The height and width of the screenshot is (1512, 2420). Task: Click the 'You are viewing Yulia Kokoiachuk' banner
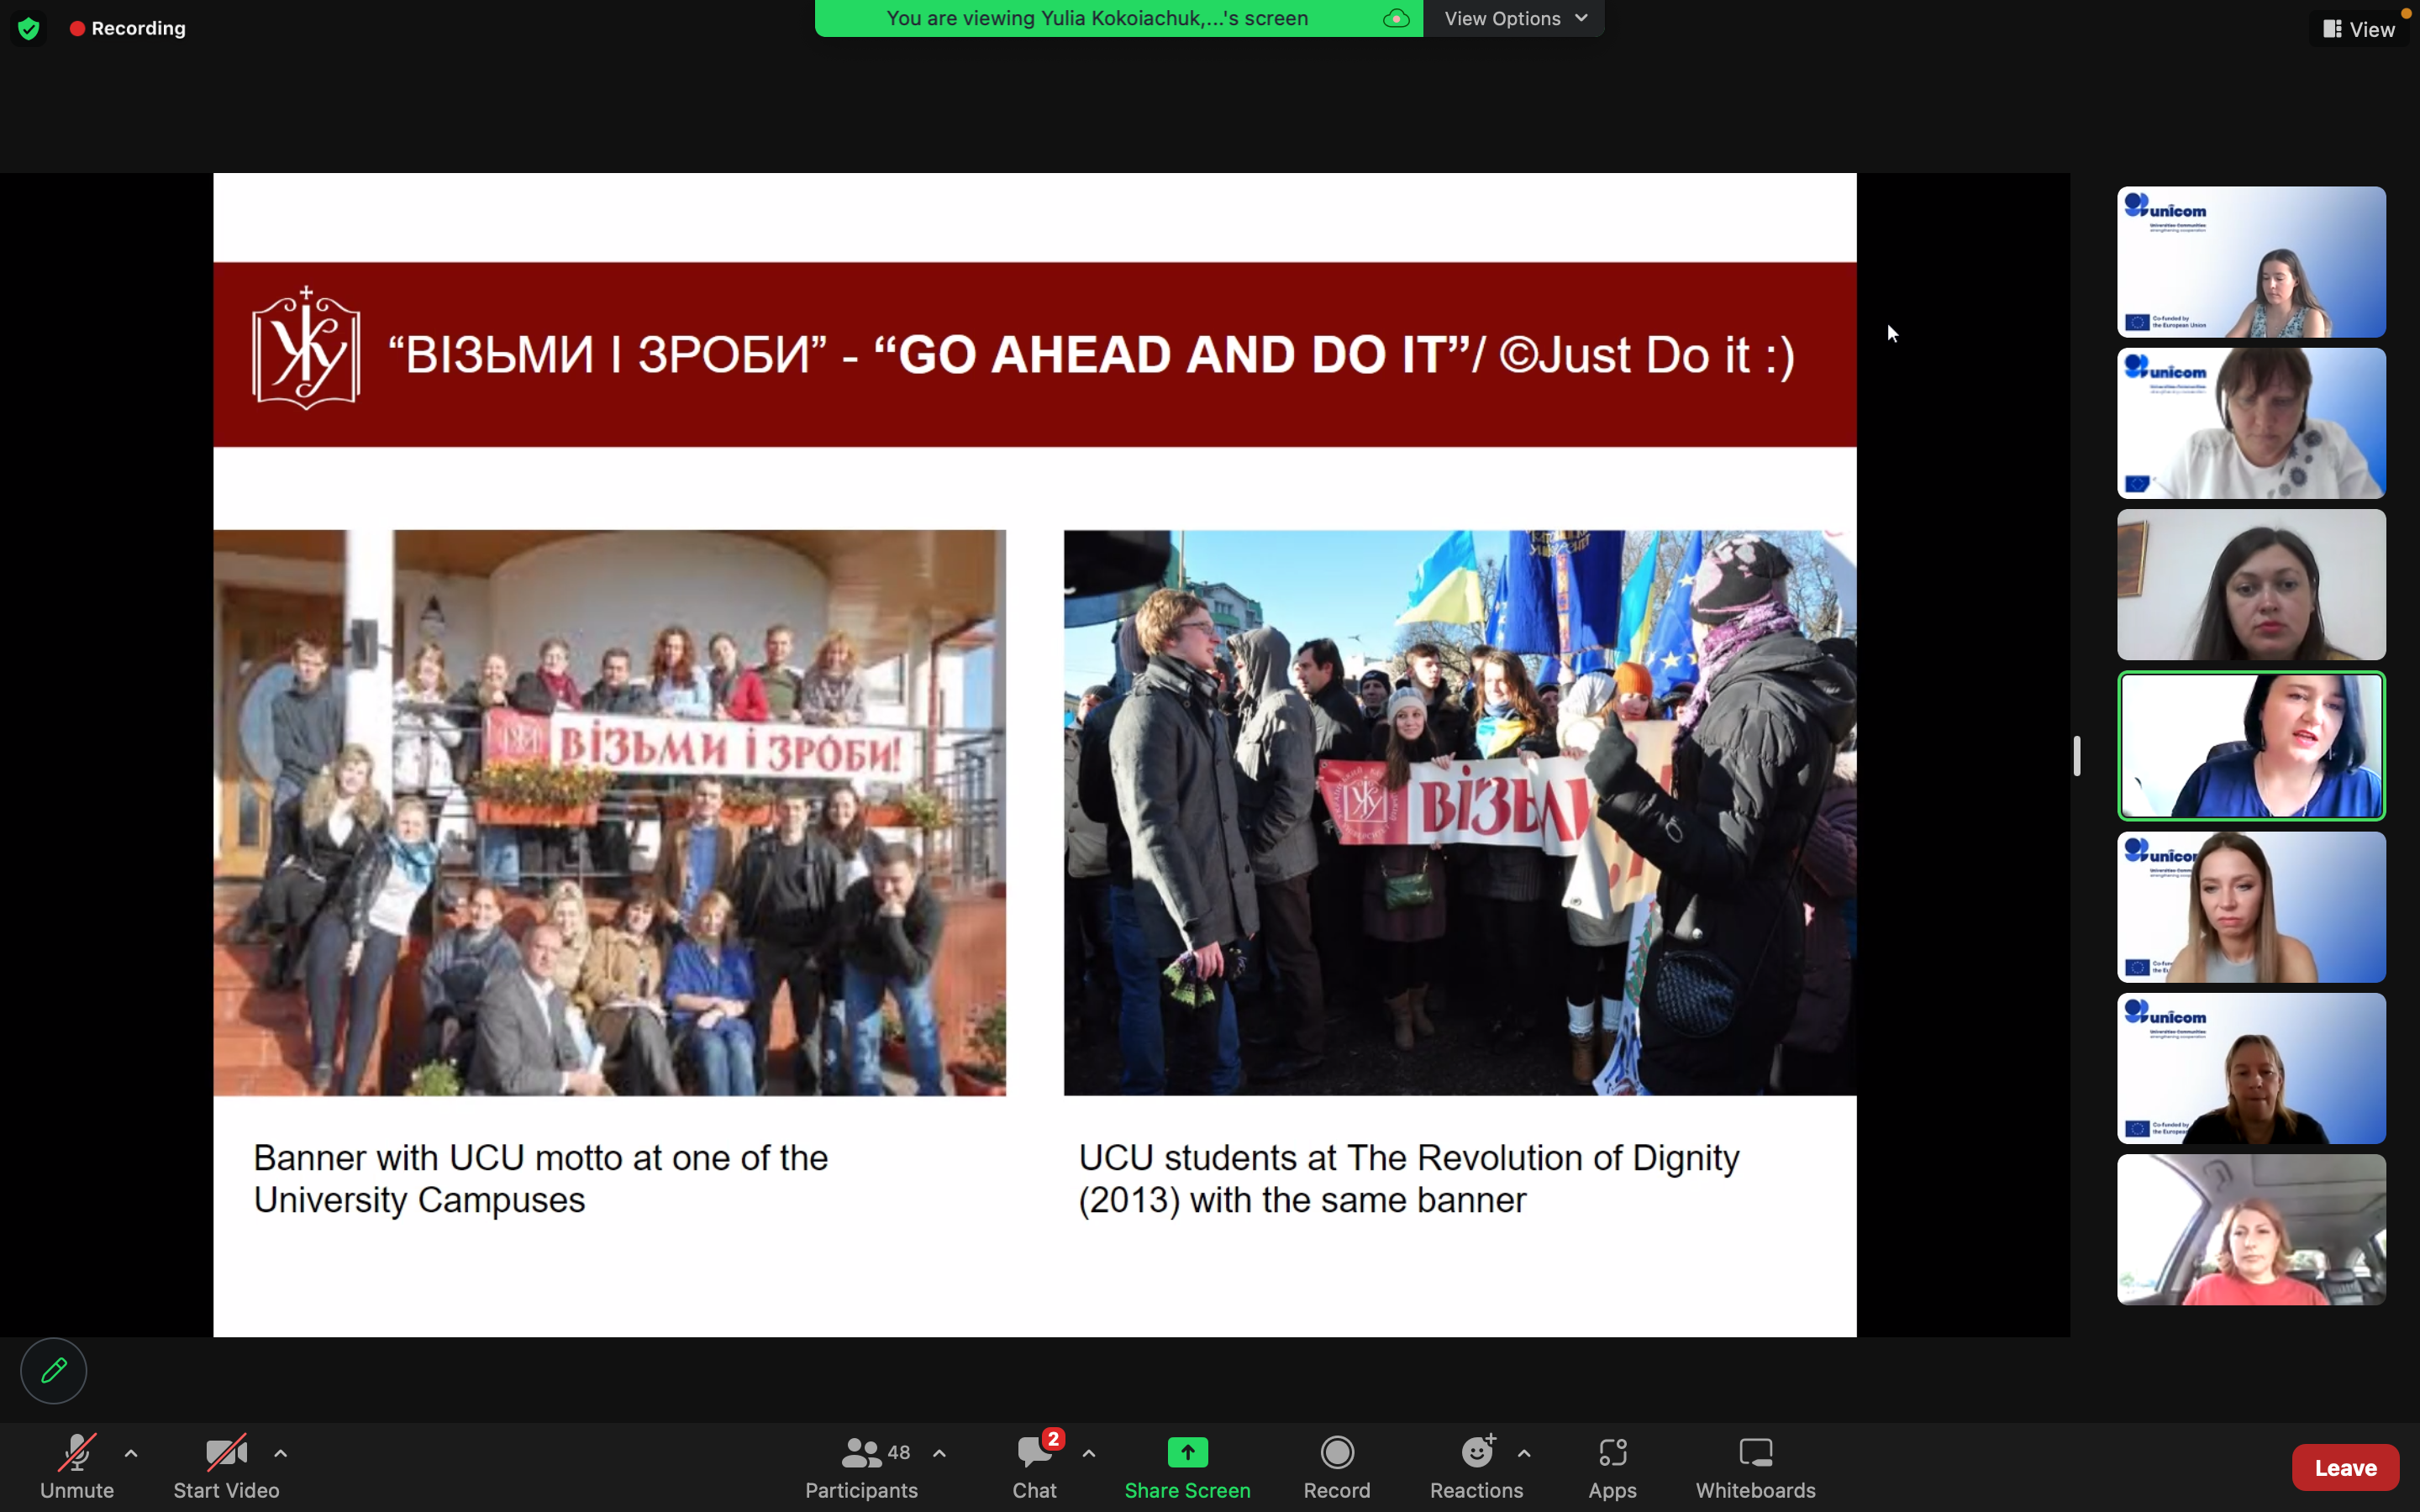(1118, 18)
